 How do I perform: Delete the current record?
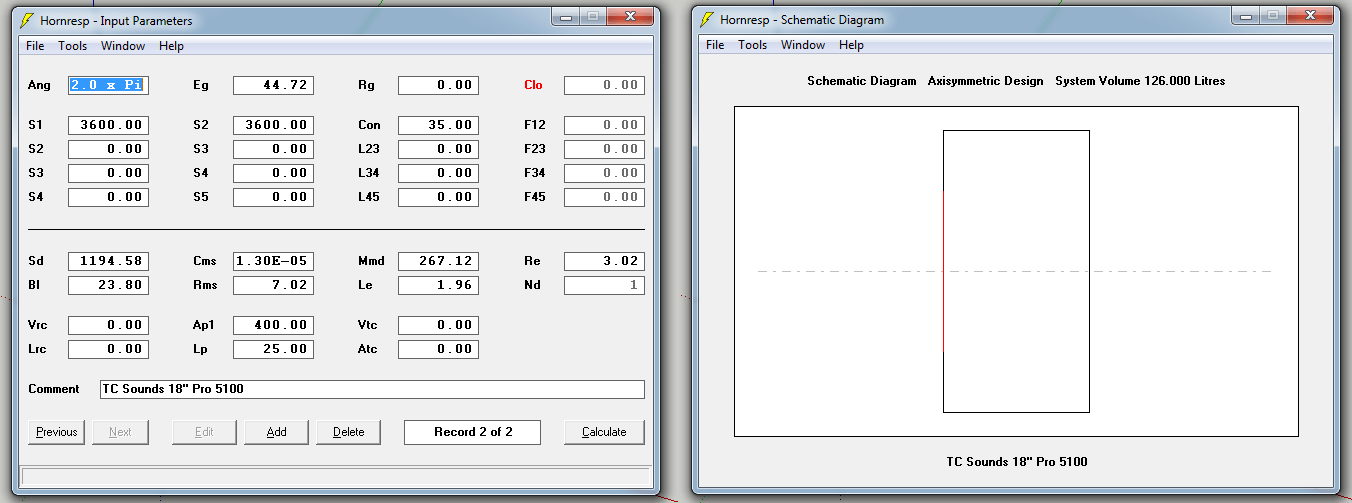tap(349, 432)
